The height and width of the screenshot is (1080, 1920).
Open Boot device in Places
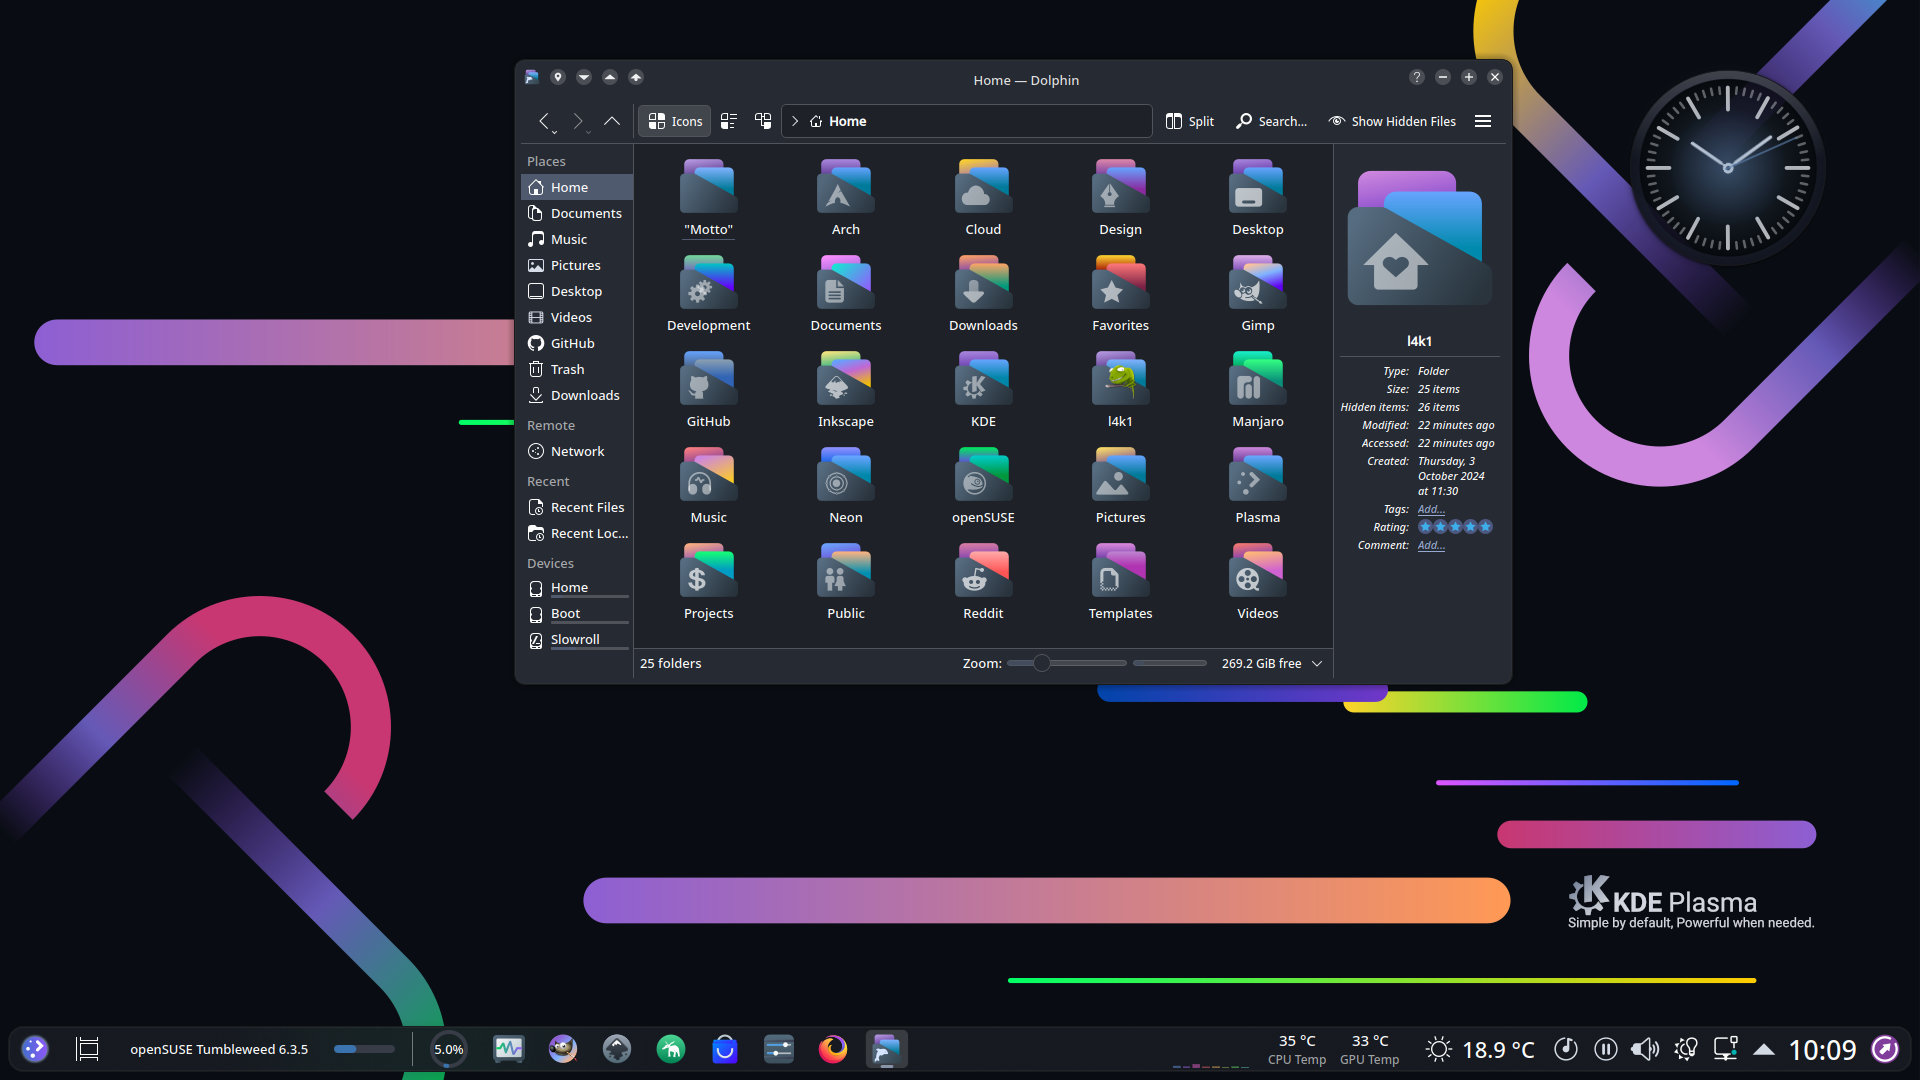(x=577, y=614)
